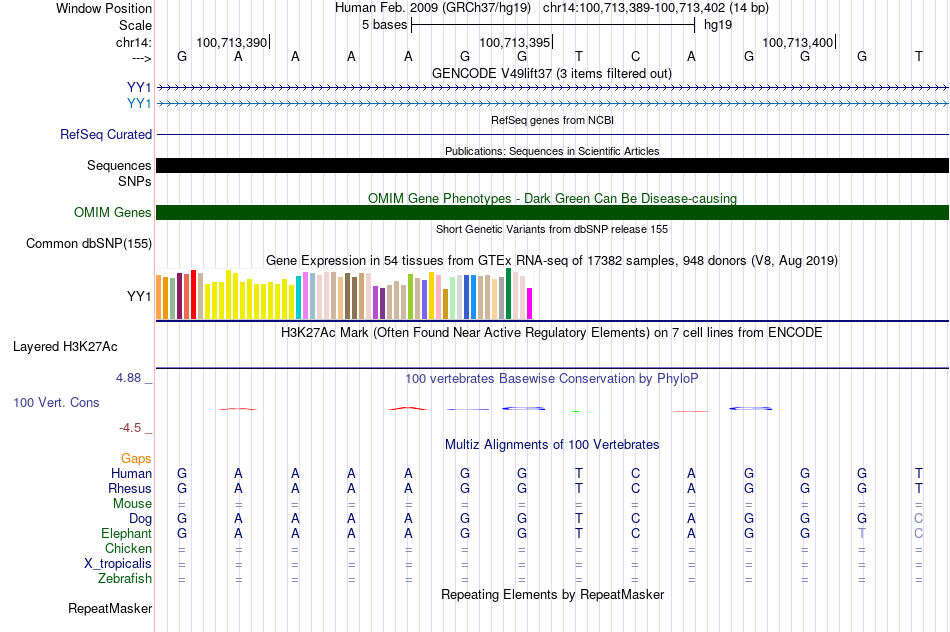Click the Zebrafish alignment row label
Screen dimensions: 950x632
(125, 579)
